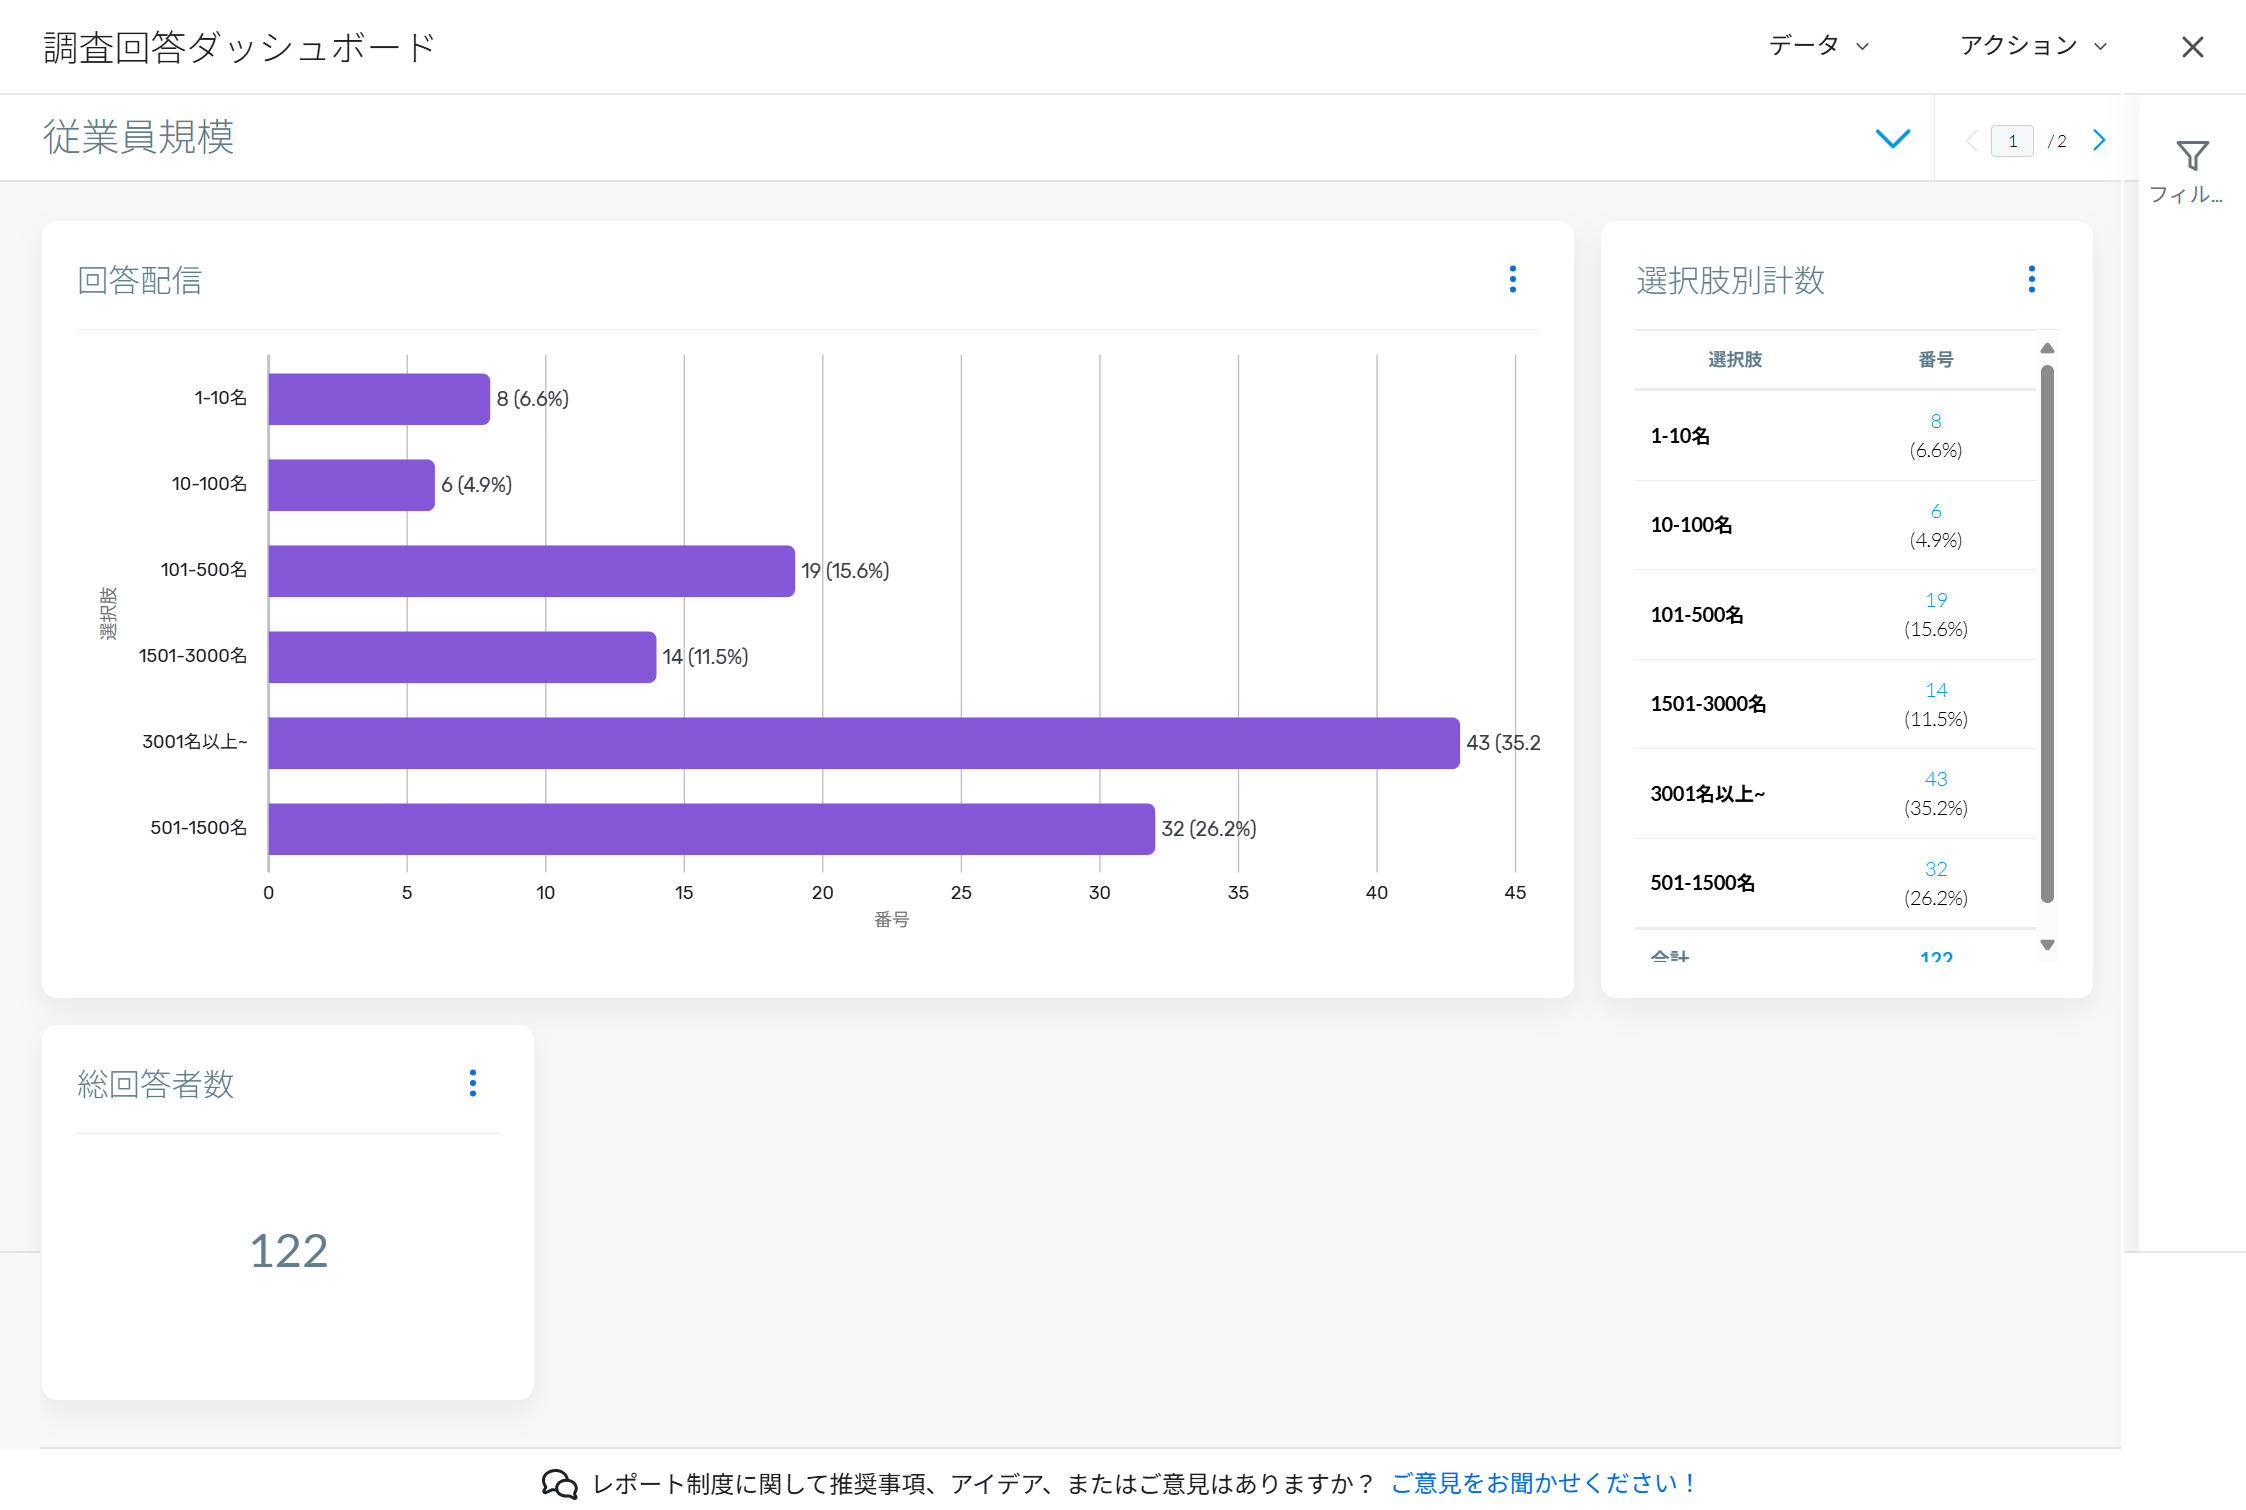Click the 3001名以上~ bar in chart
This screenshot has width=2246, height=1510.
(864, 743)
